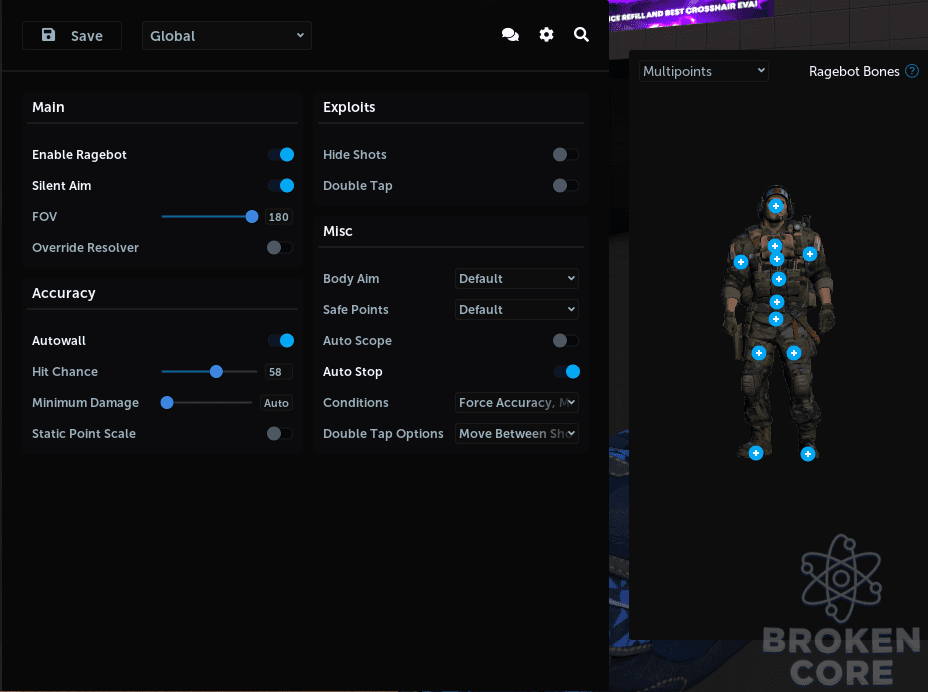Click the Accuracy section heading

coord(63,294)
